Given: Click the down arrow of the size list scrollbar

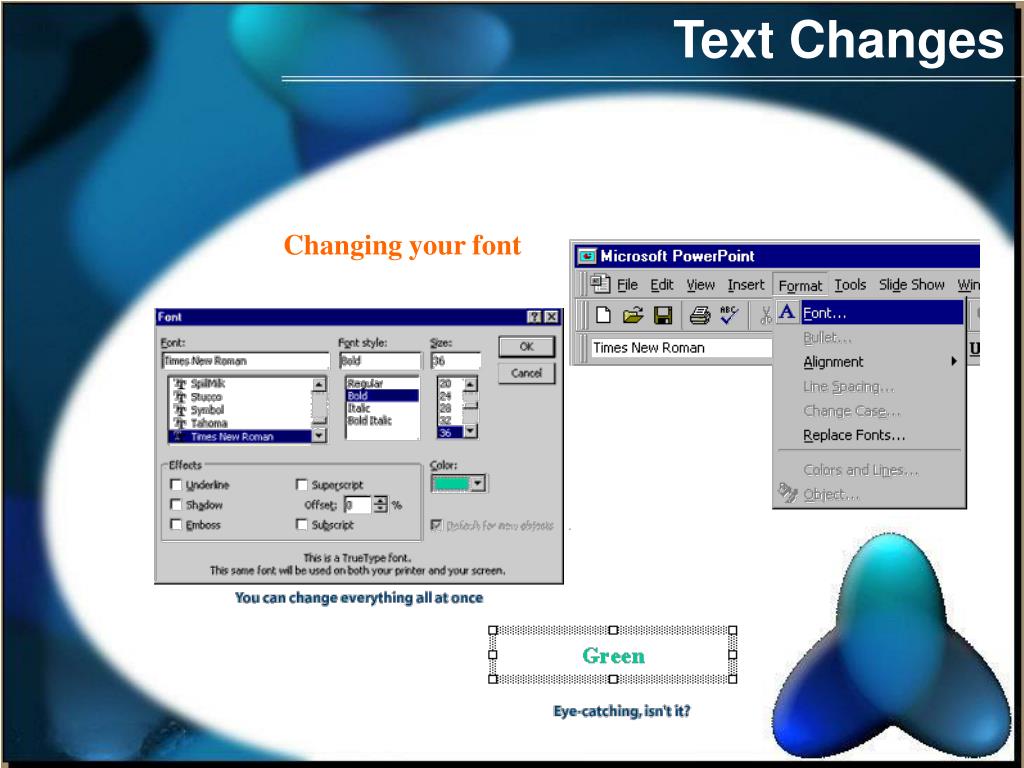Looking at the screenshot, I should pyautogui.click(x=470, y=431).
